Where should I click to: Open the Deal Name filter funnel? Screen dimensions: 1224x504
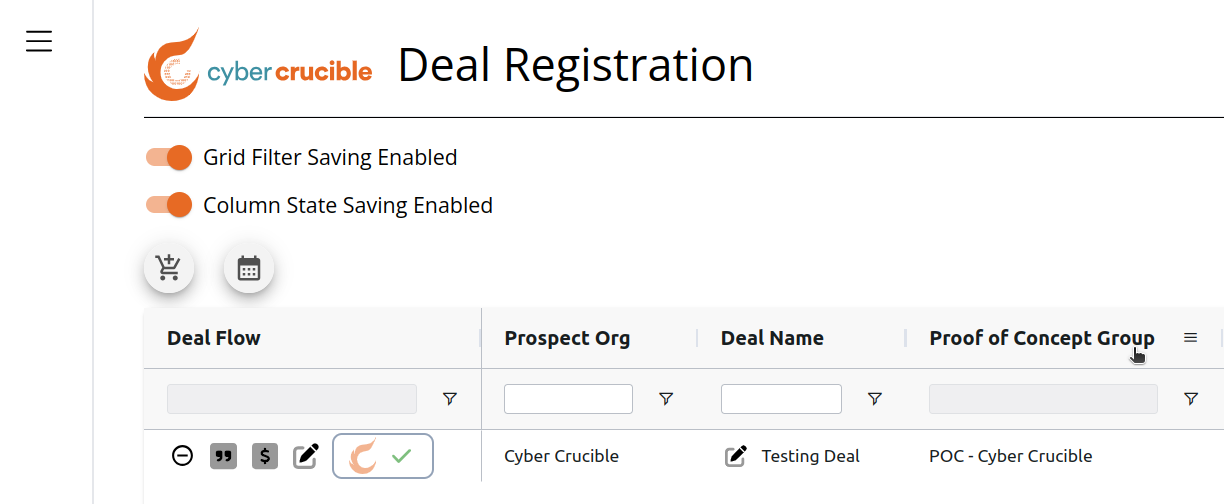[875, 399]
